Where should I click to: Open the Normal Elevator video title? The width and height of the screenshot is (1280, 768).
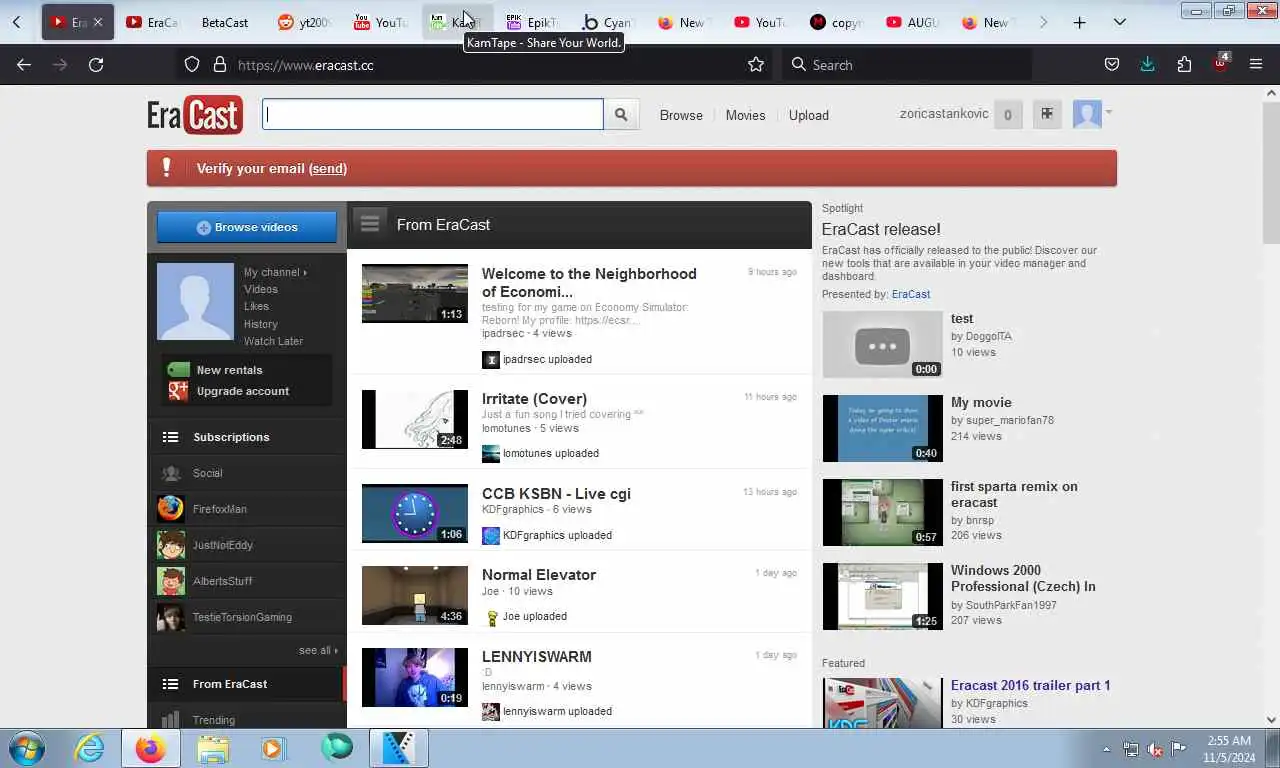(539, 574)
